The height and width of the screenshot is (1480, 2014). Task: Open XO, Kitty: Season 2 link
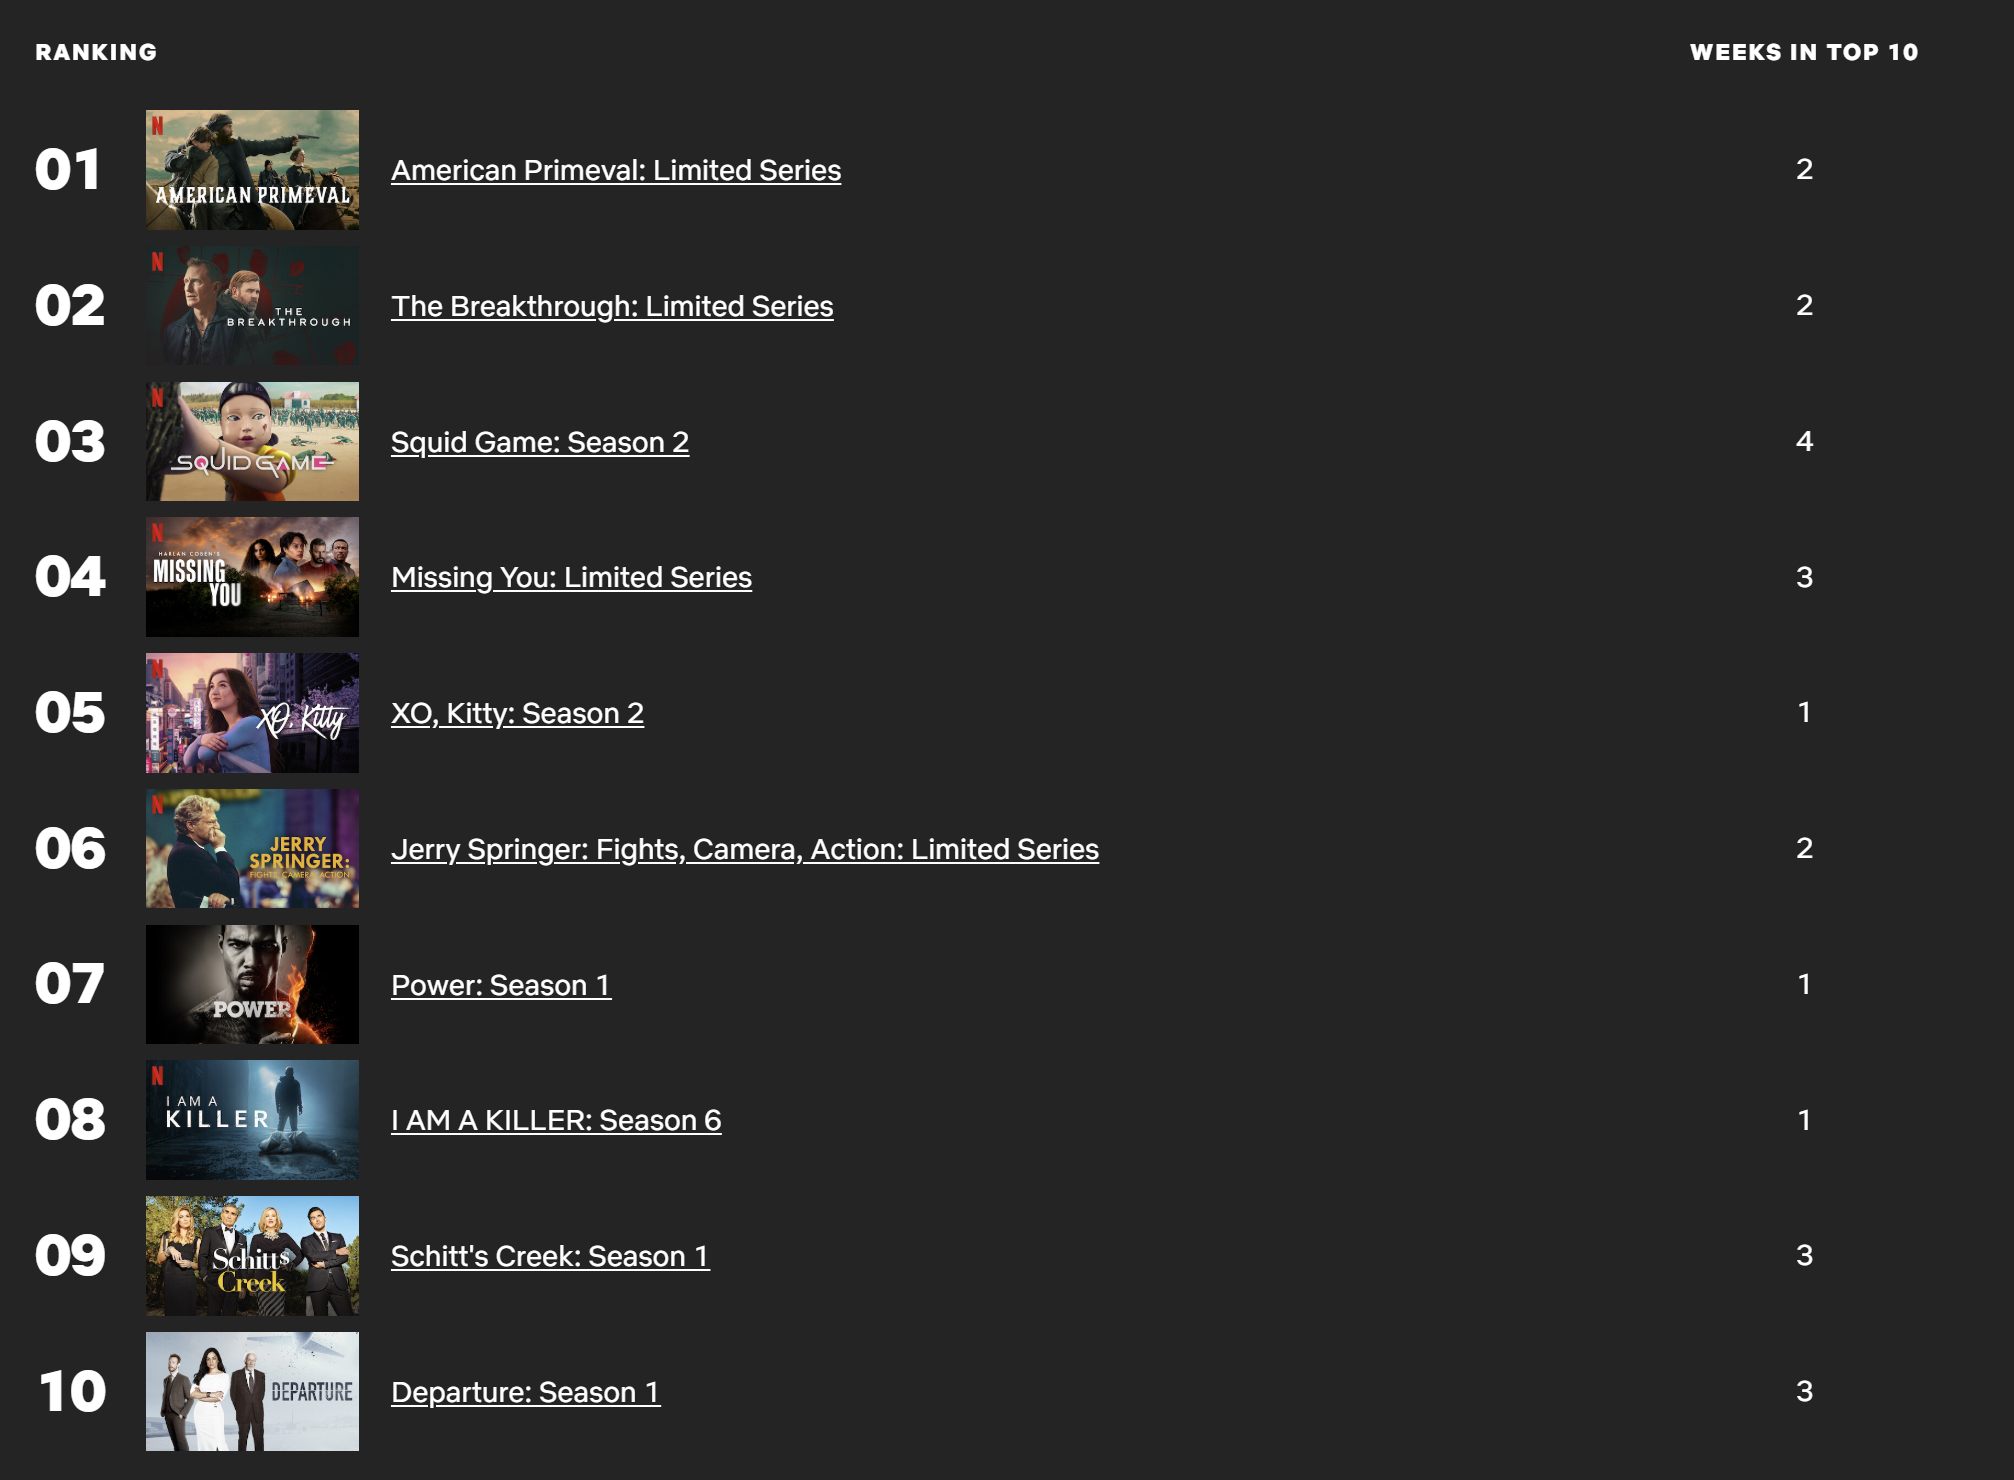[517, 713]
